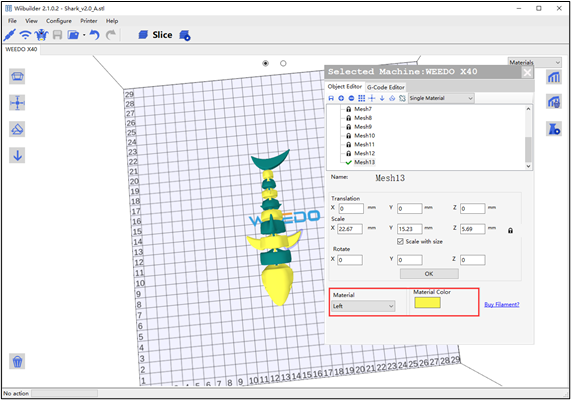Click the trash bin delete icon

[x=17, y=361]
